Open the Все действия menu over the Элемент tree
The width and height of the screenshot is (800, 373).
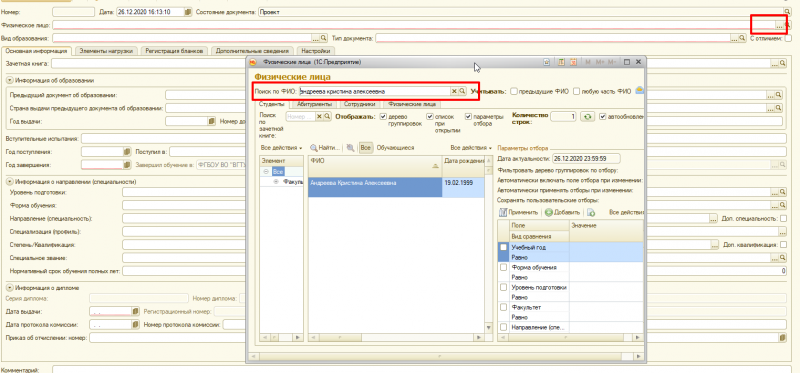281,147
